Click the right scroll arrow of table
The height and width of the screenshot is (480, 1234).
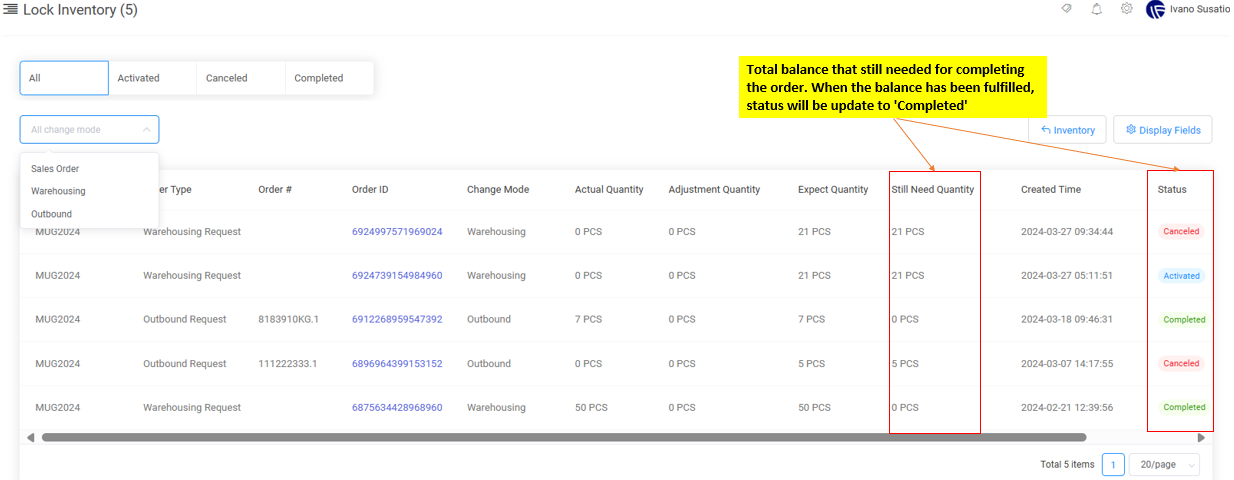(1201, 437)
